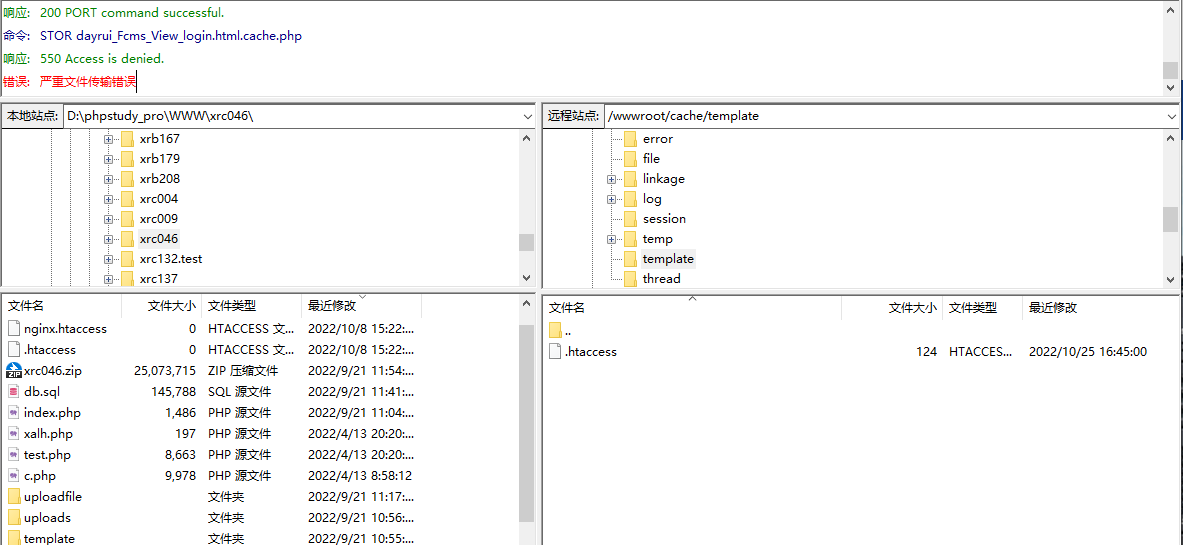This screenshot has width=1183, height=545.
Task: Expand the xrc046 local tree node
Action: click(109, 239)
